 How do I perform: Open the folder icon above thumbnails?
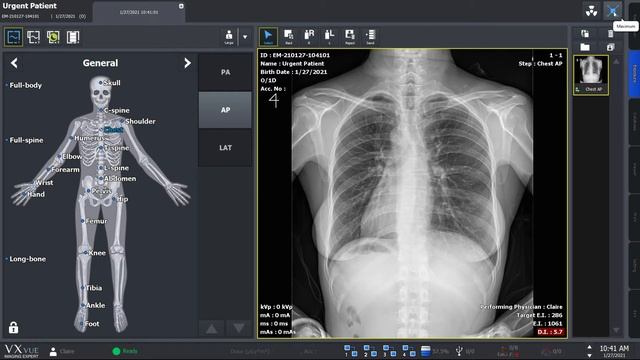tap(585, 47)
